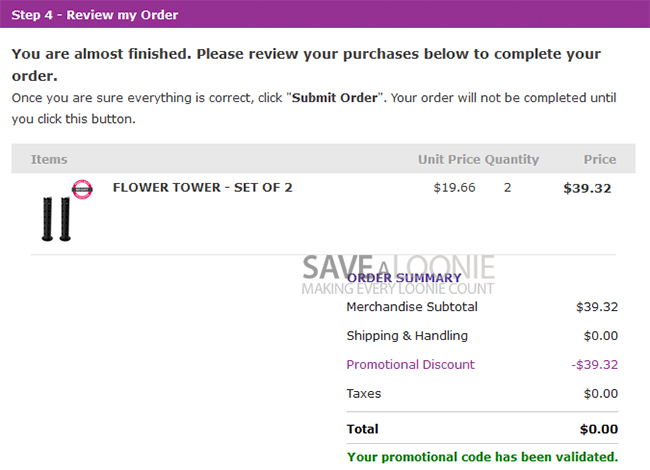Image resolution: width=650 pixels, height=470 pixels.
Task: Click the $0.00 order total amount
Action: [x=598, y=429]
